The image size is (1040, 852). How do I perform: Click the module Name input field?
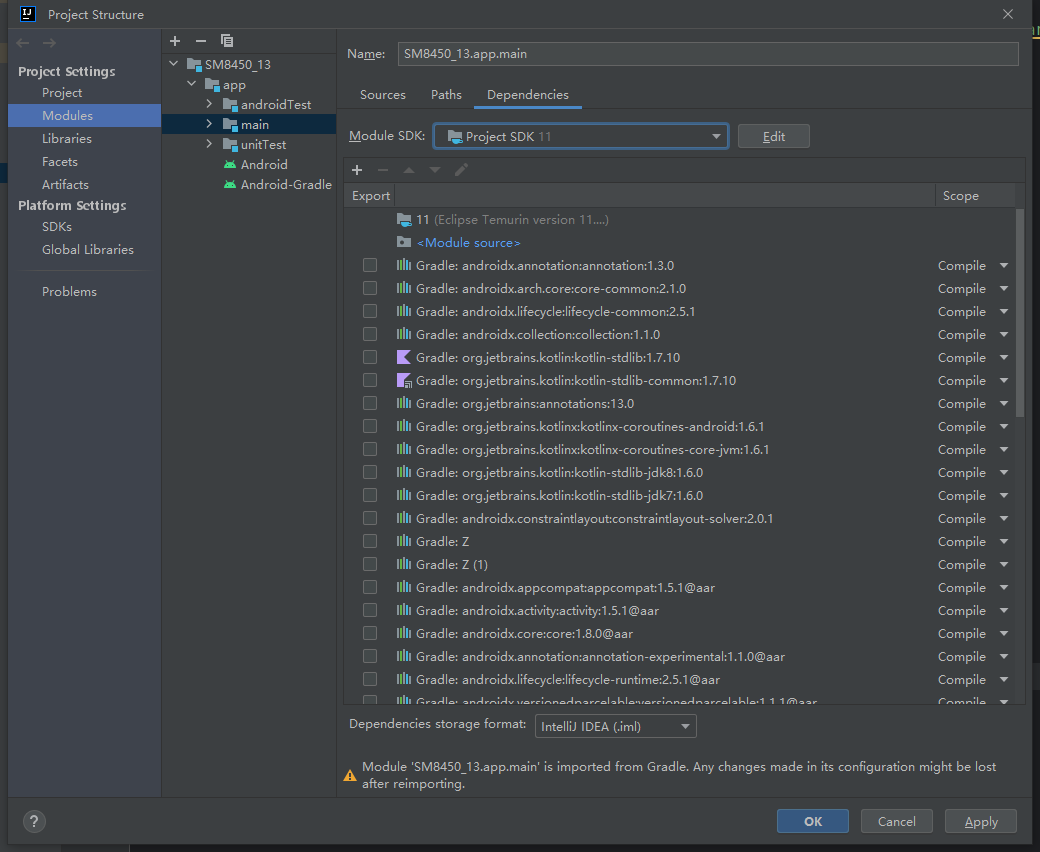[708, 54]
